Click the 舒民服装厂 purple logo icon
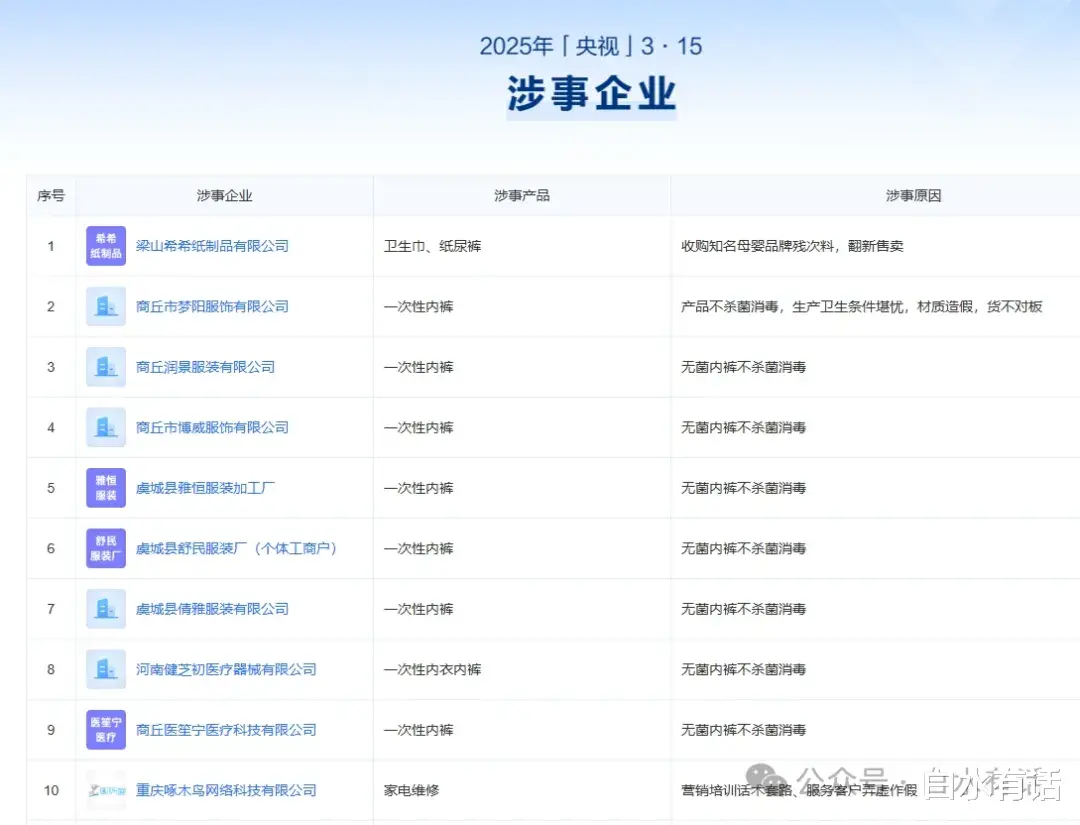Viewport: 1080px width, 825px height. pos(105,548)
